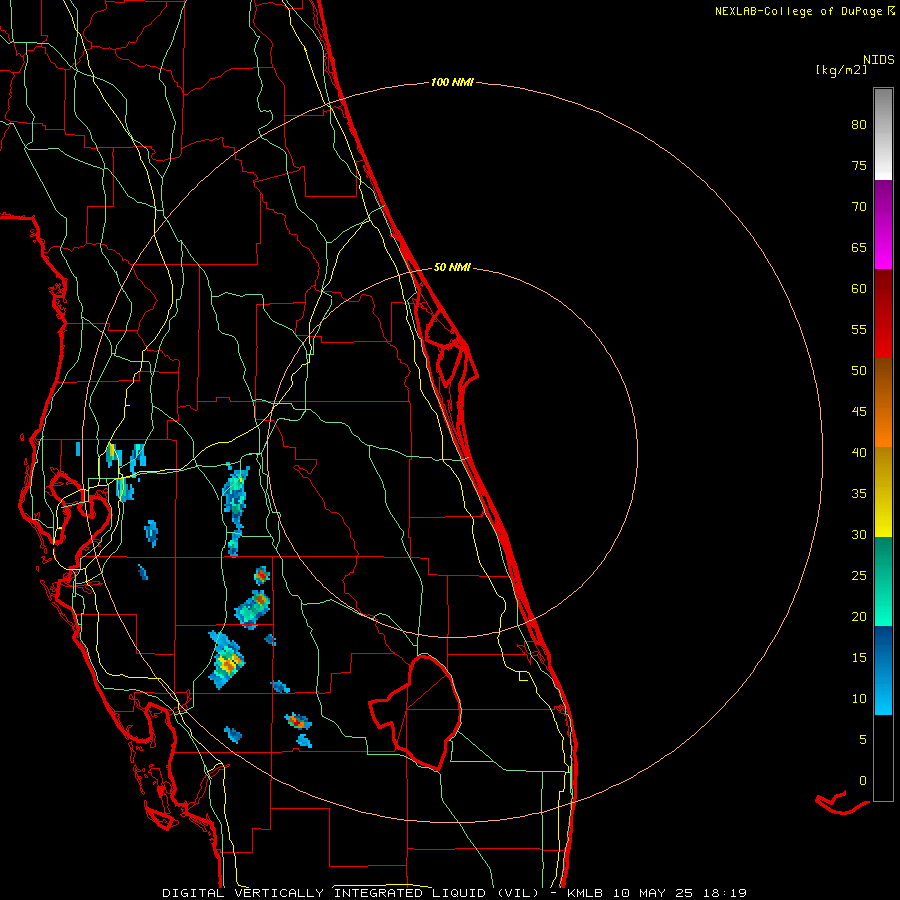Click the 15 value on the scale

click(859, 657)
